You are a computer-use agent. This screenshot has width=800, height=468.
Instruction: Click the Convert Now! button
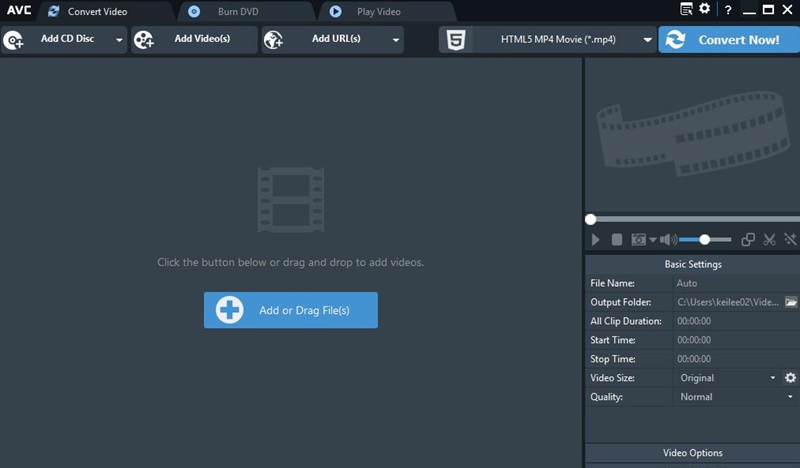729,39
